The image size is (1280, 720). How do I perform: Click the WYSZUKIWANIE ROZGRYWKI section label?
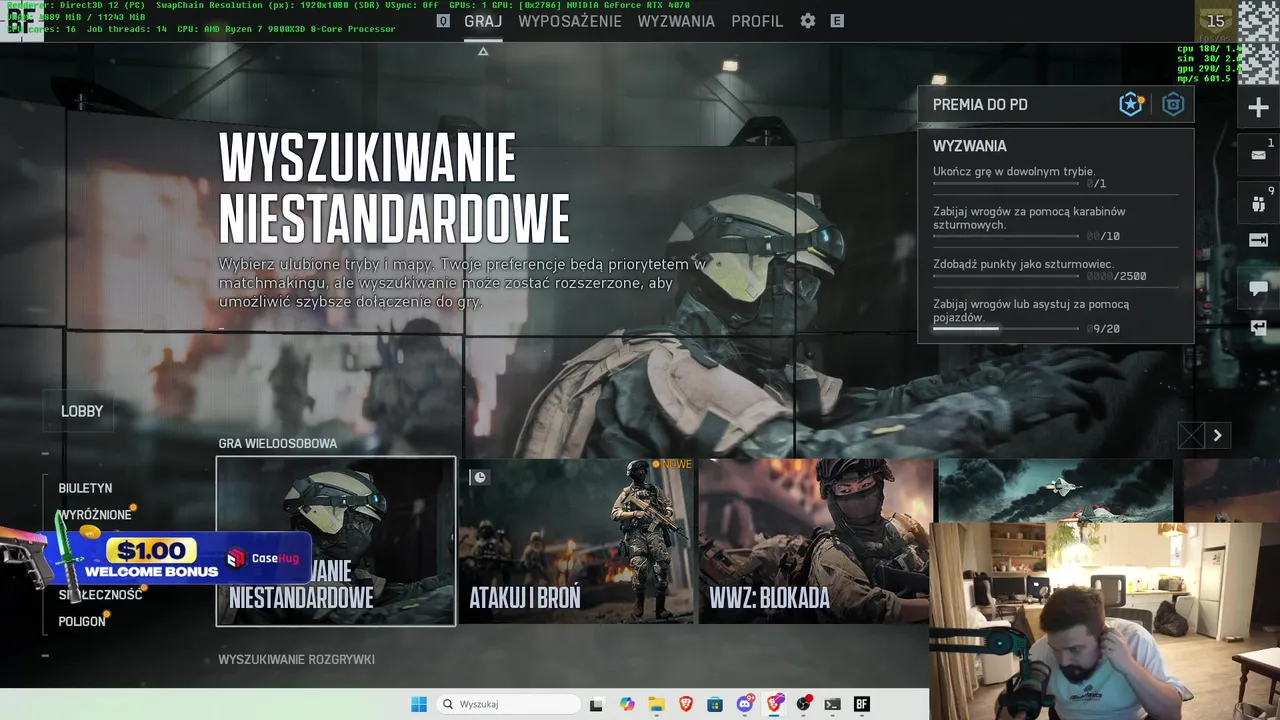296,659
